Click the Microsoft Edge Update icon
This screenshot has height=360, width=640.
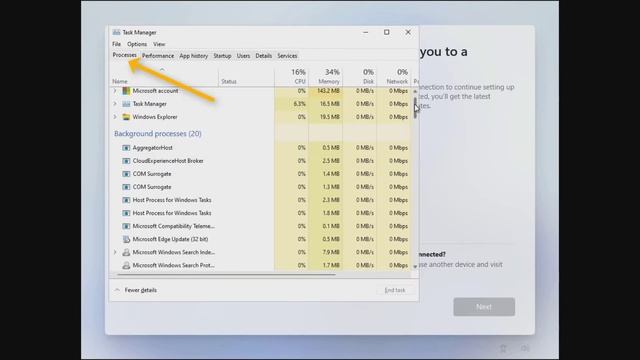pyautogui.click(x=126, y=239)
